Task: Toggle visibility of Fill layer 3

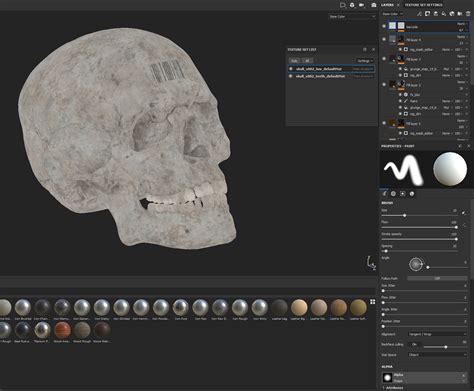Action: point(384,59)
